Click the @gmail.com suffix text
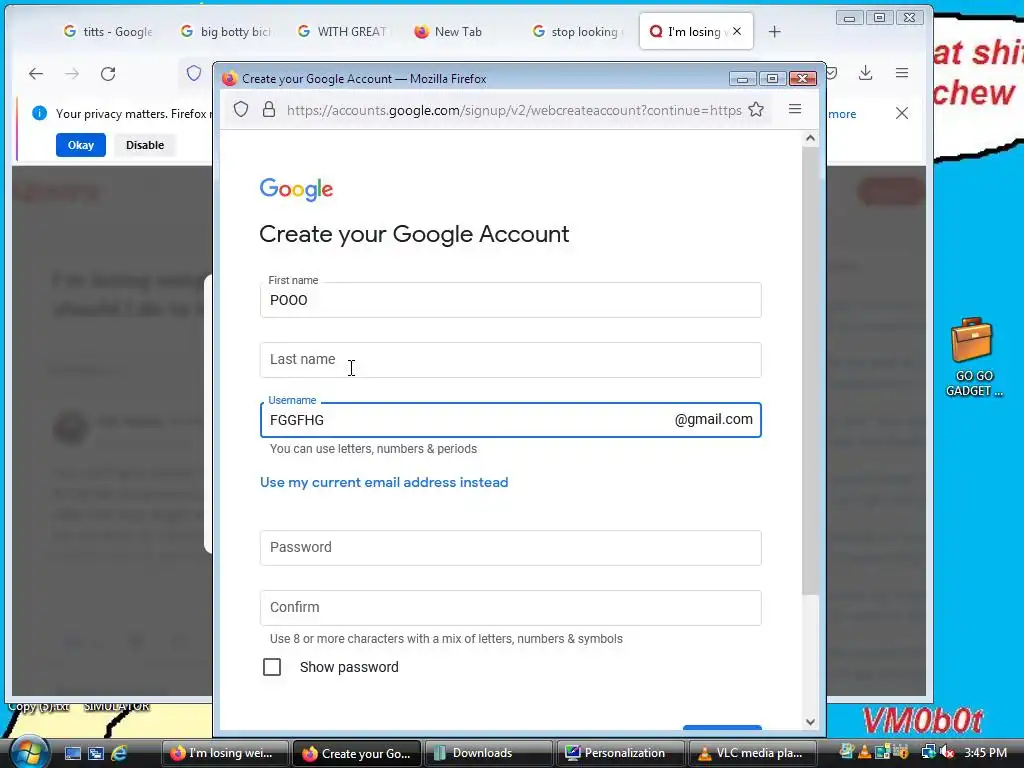1024x768 pixels. click(713, 419)
